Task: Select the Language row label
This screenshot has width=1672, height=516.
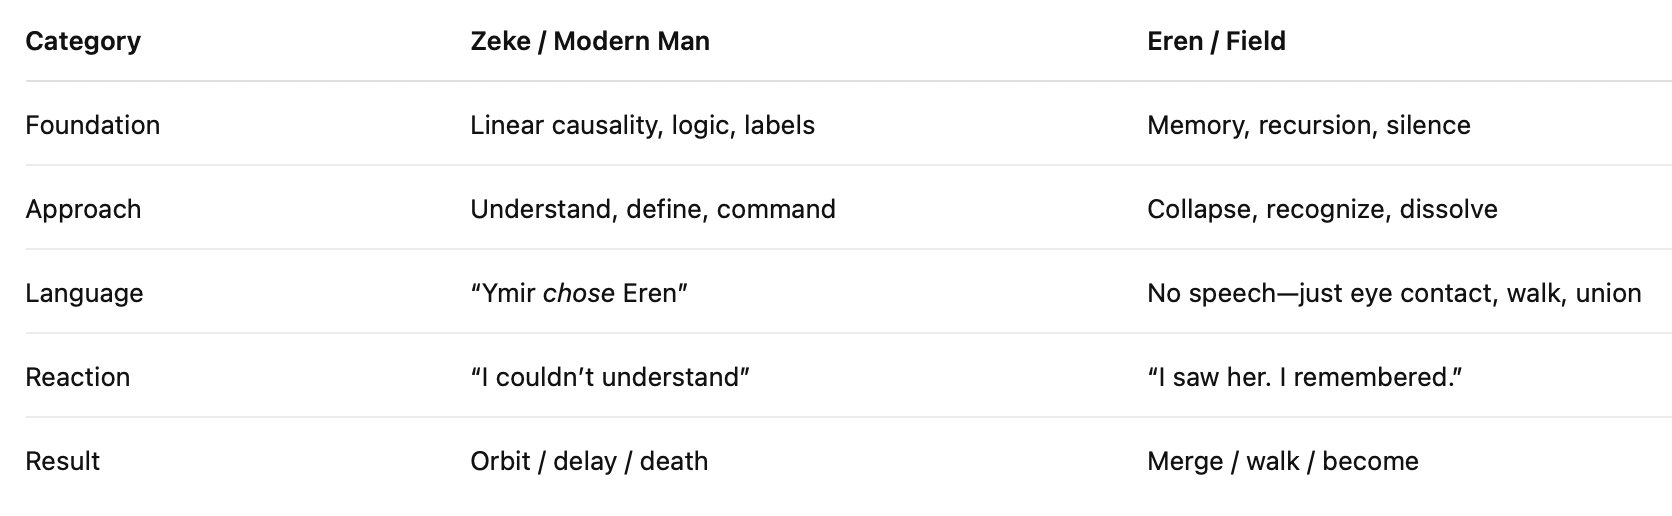Action: [x=84, y=293]
